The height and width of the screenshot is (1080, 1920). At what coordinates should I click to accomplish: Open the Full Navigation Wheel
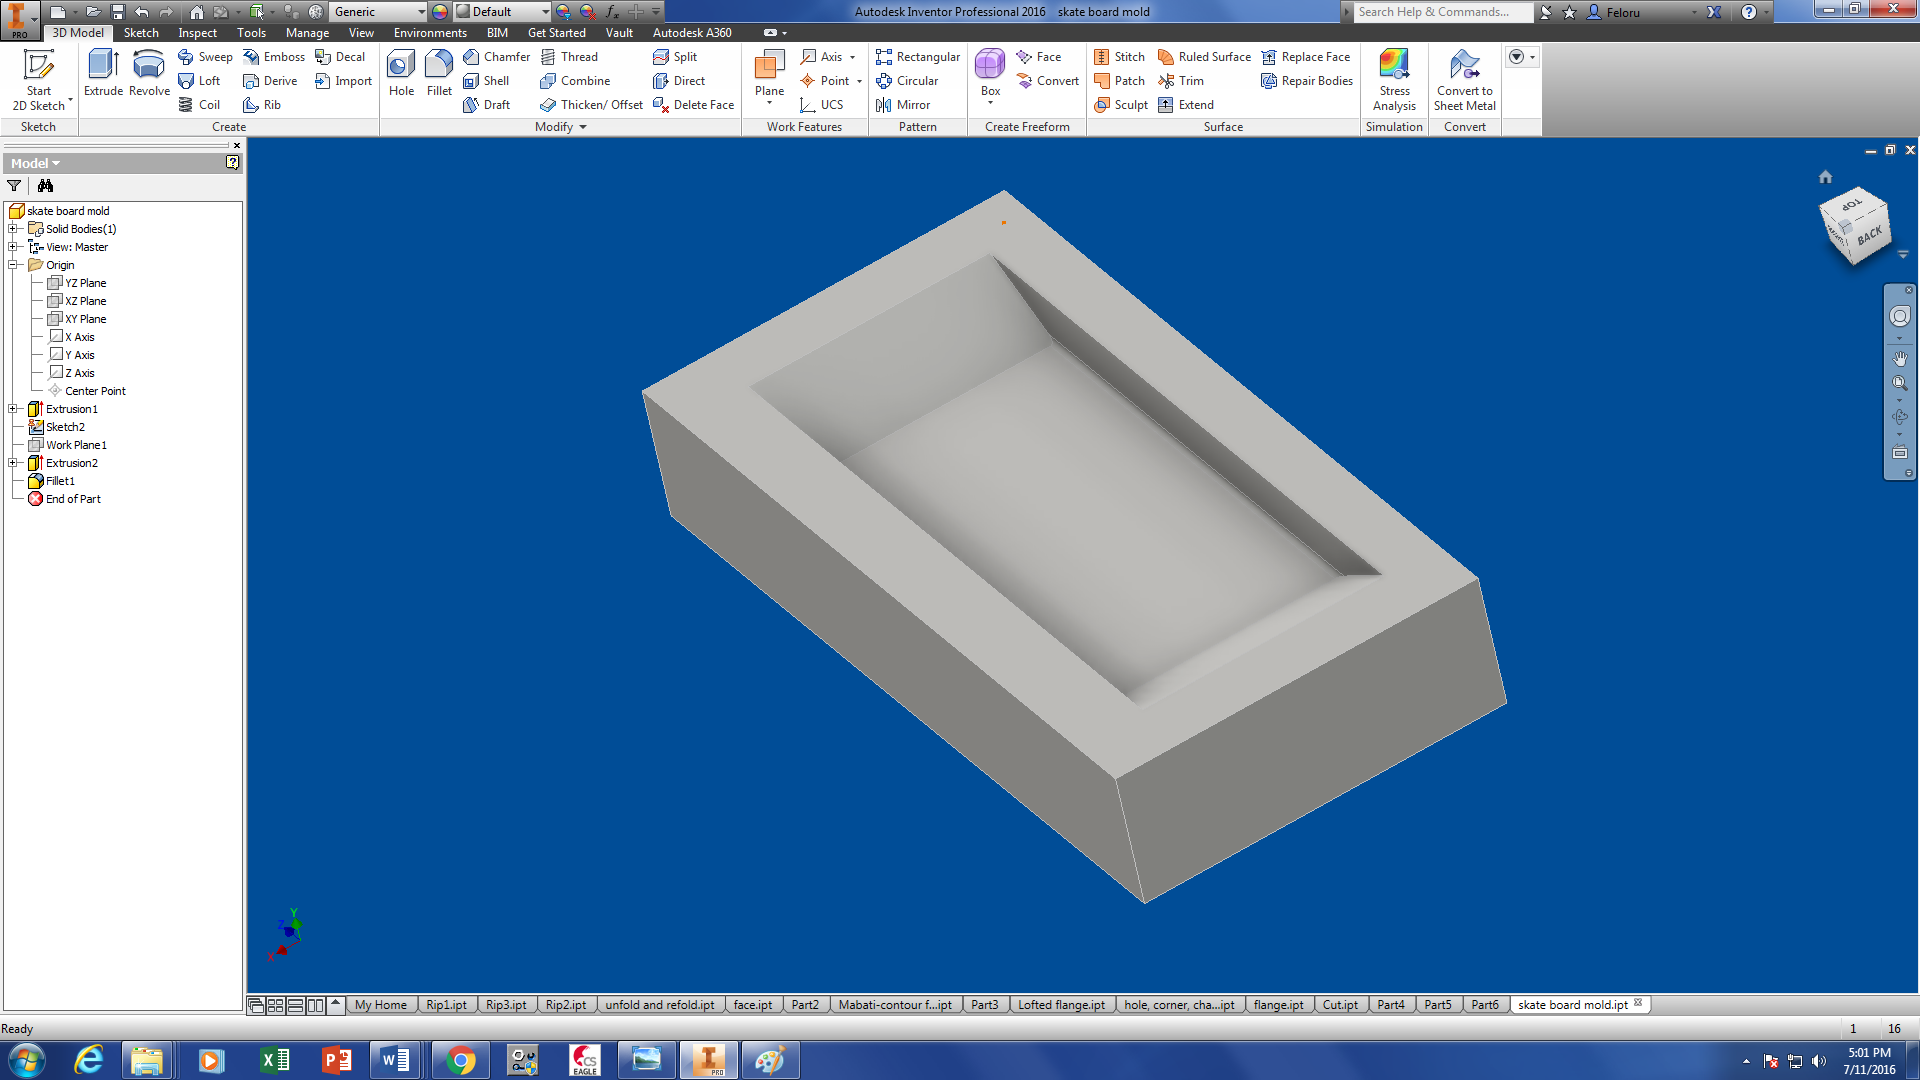1900,317
